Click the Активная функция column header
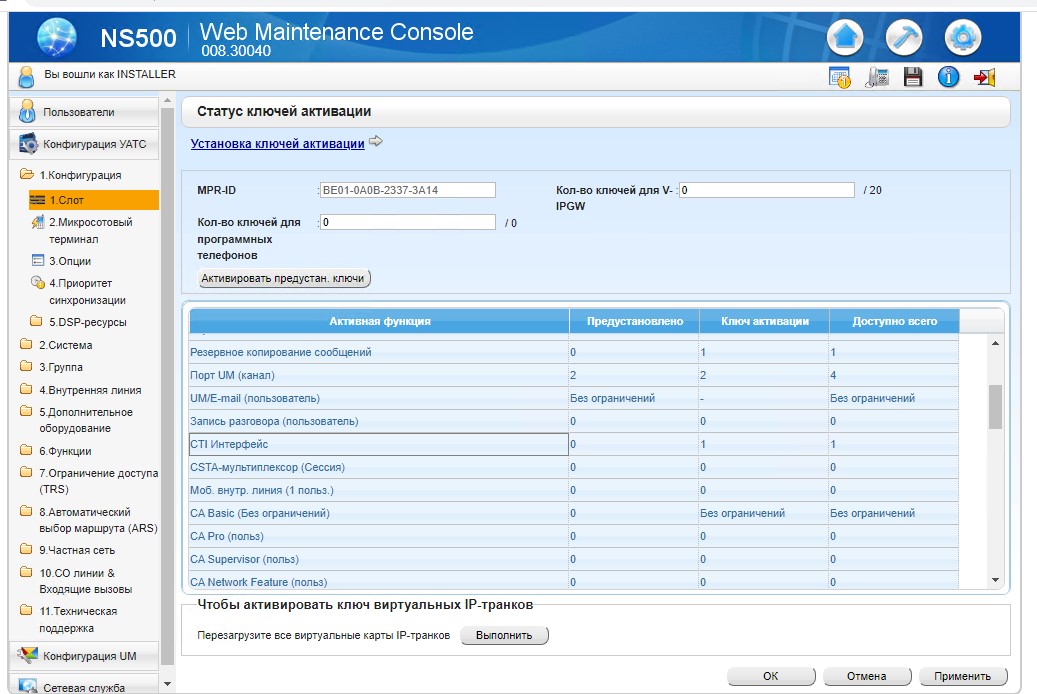The height and width of the screenshot is (694, 1037). pyautogui.click(x=380, y=321)
